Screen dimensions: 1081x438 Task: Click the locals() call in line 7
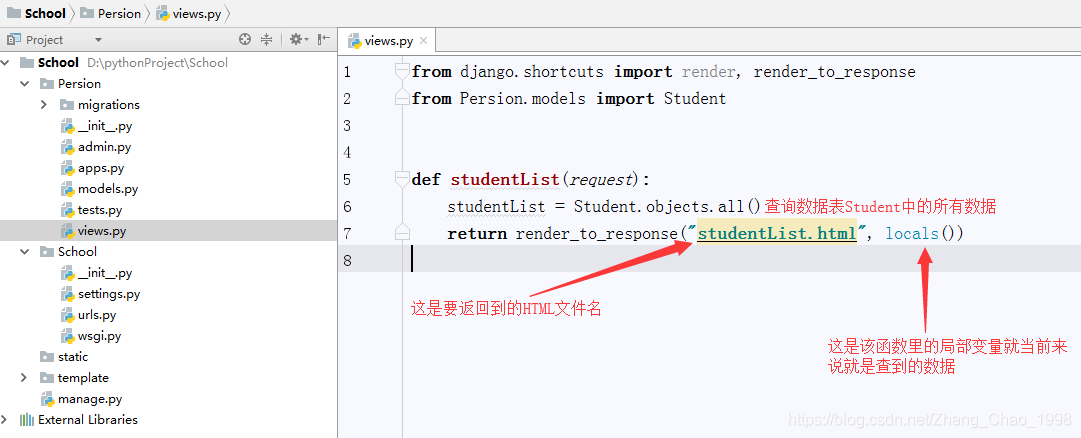tap(920, 234)
